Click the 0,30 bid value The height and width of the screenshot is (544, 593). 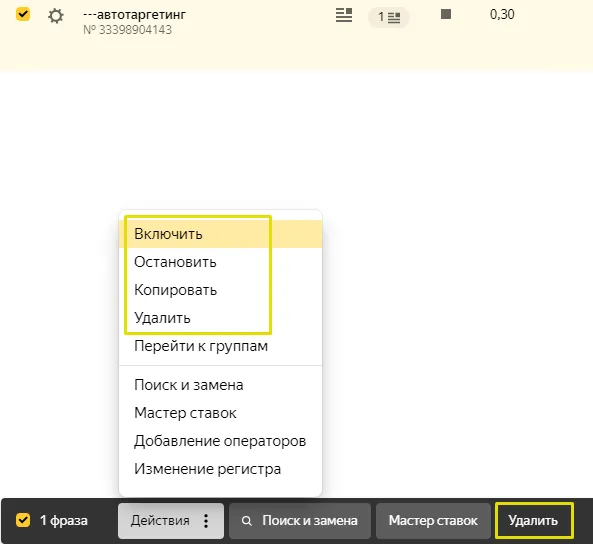[x=502, y=14]
